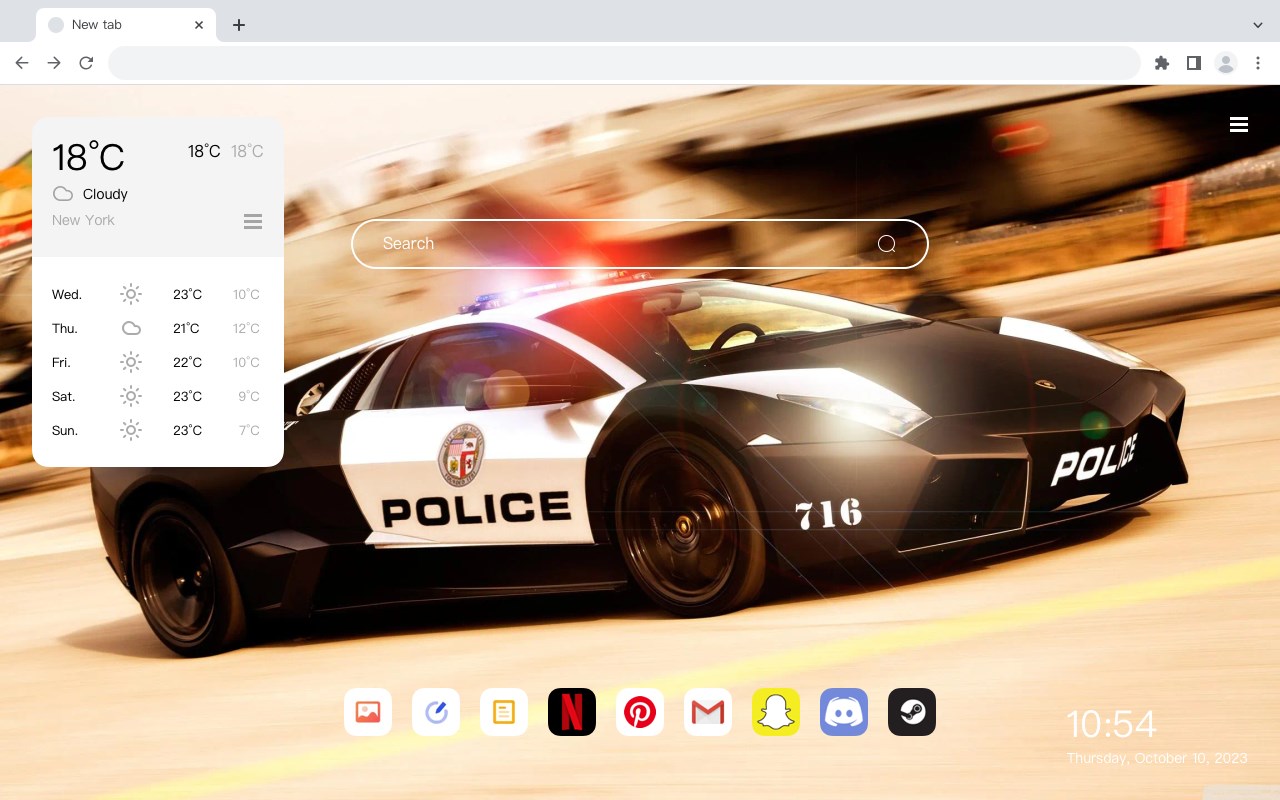Click into the Search input field
1280x800 pixels.
pyautogui.click(x=640, y=244)
